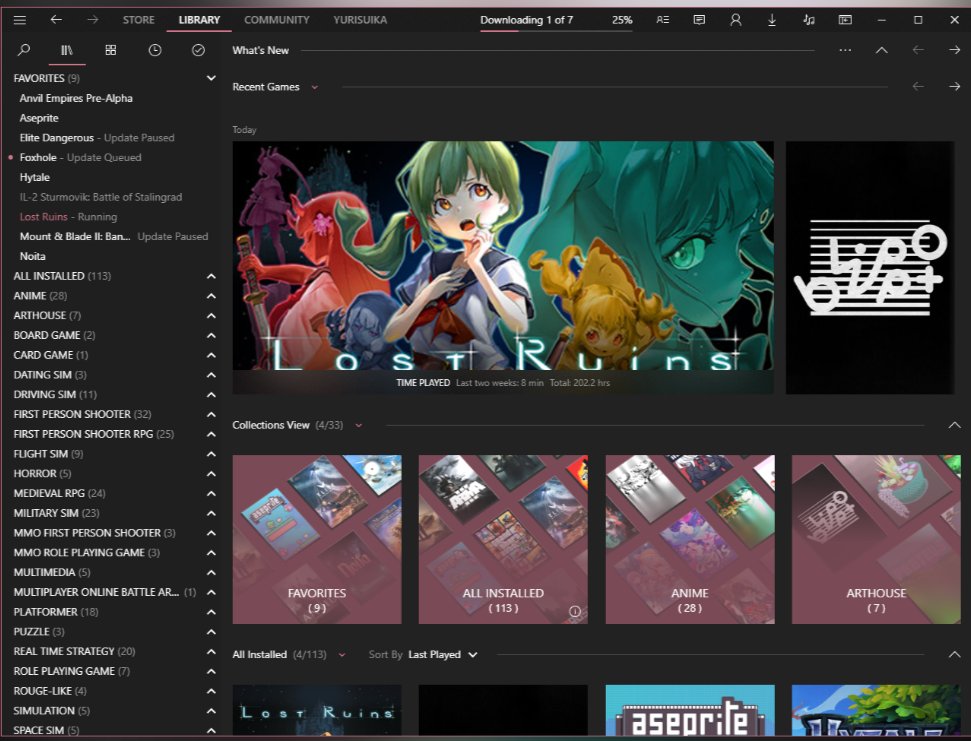Go to next What's New page arrow

pyautogui.click(x=954, y=50)
